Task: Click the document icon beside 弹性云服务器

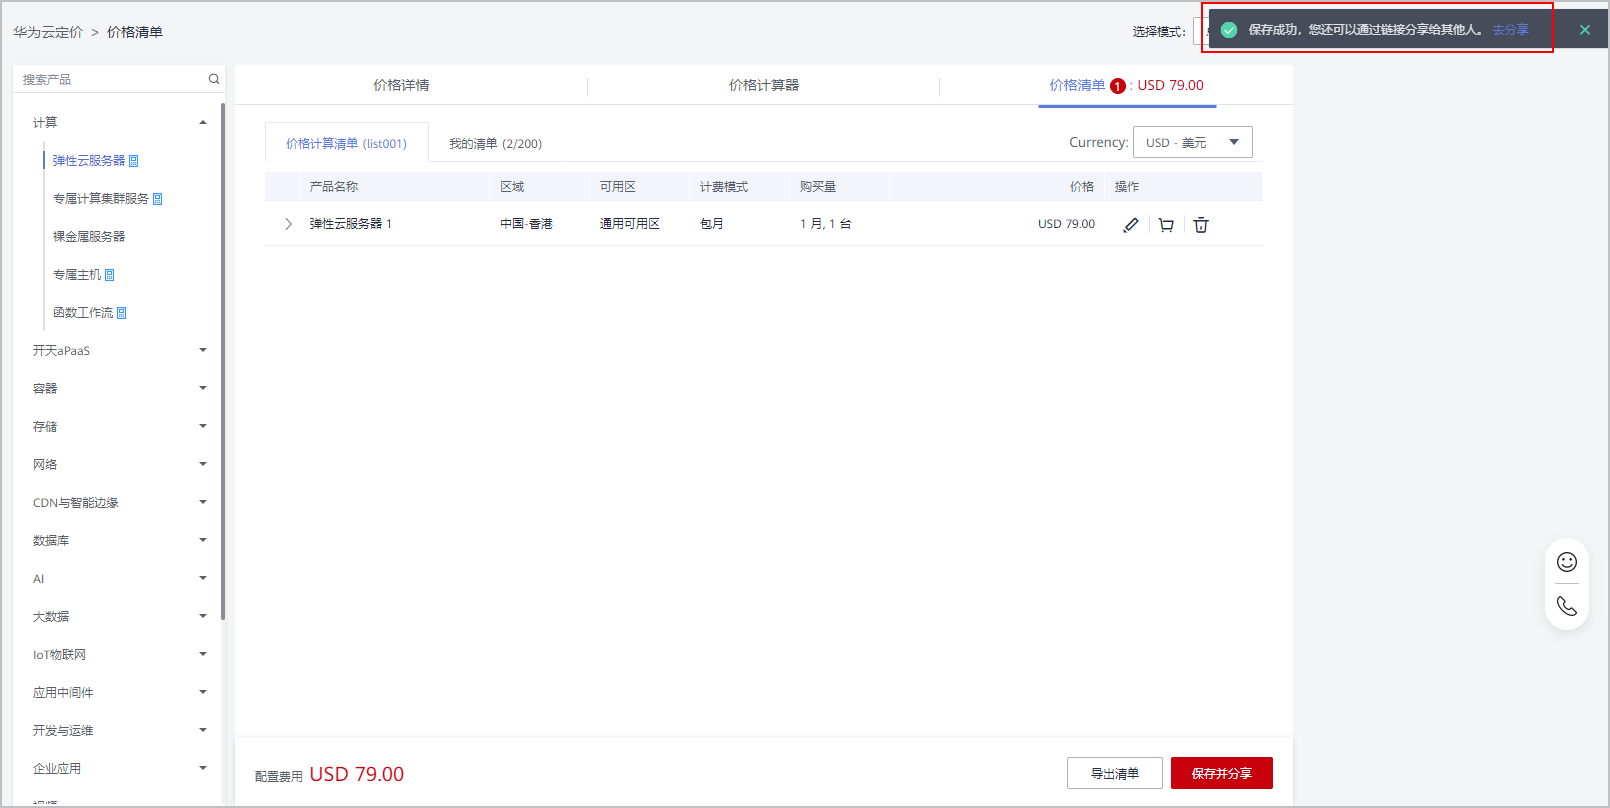Action: tap(134, 161)
